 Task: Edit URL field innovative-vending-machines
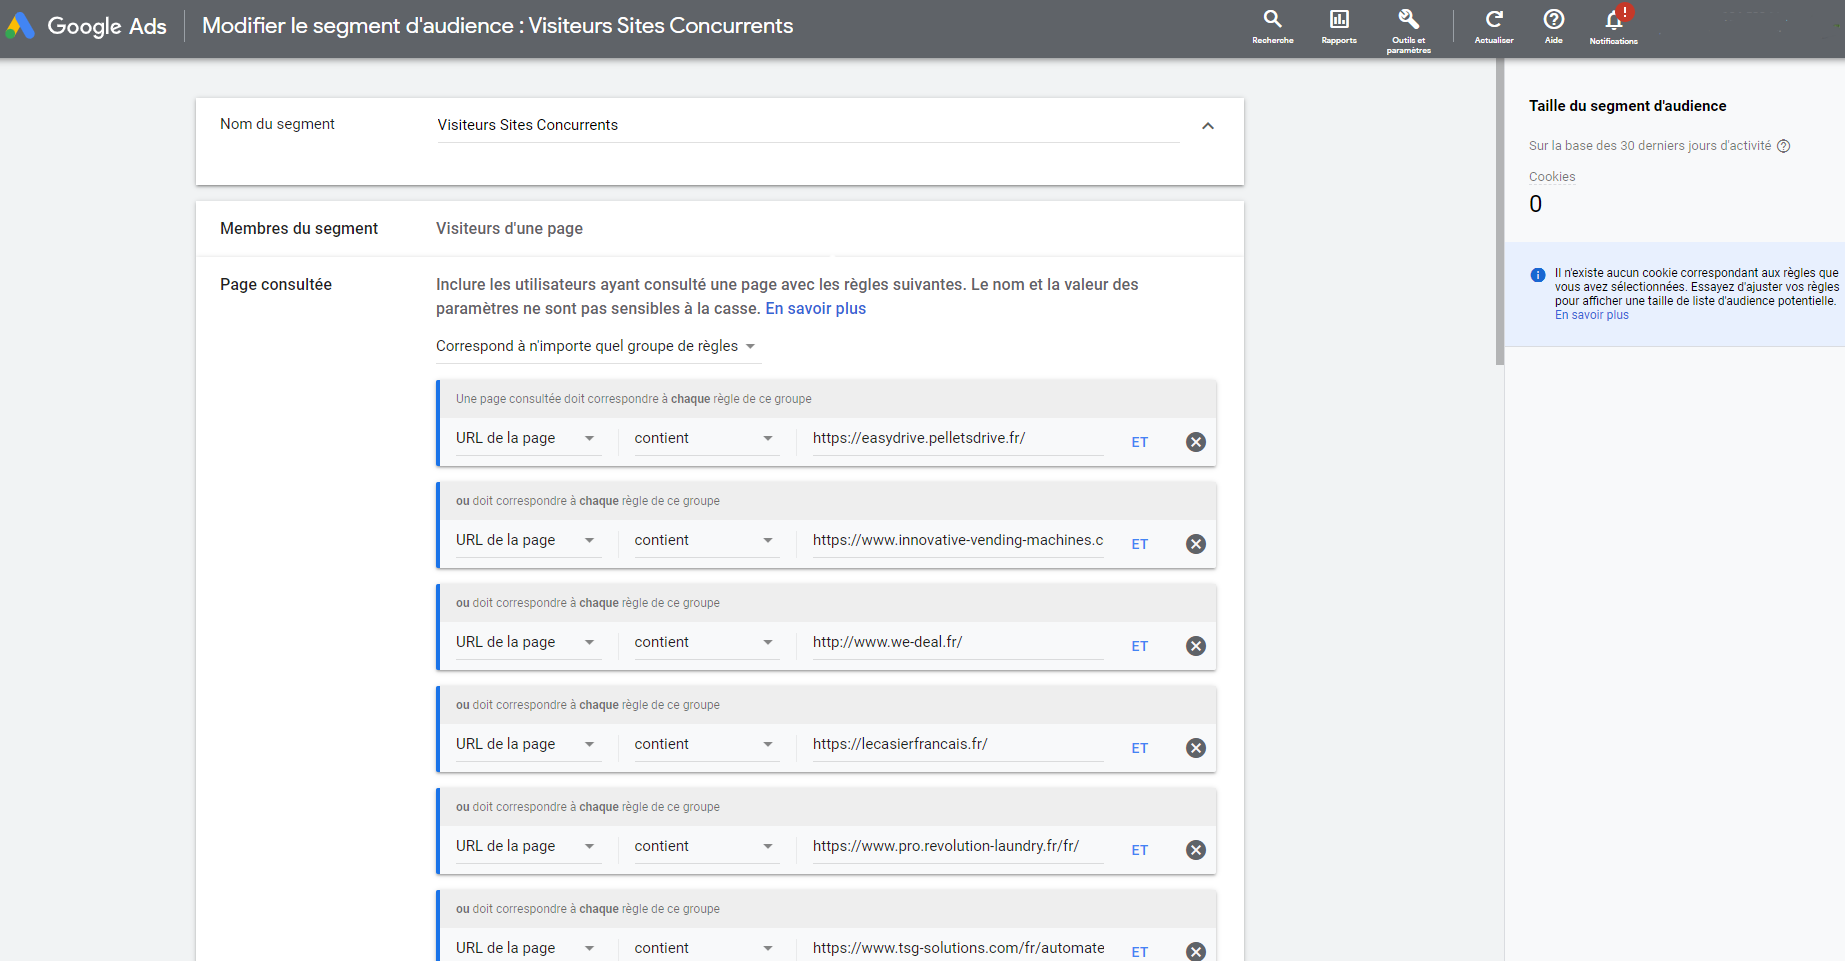(x=958, y=540)
